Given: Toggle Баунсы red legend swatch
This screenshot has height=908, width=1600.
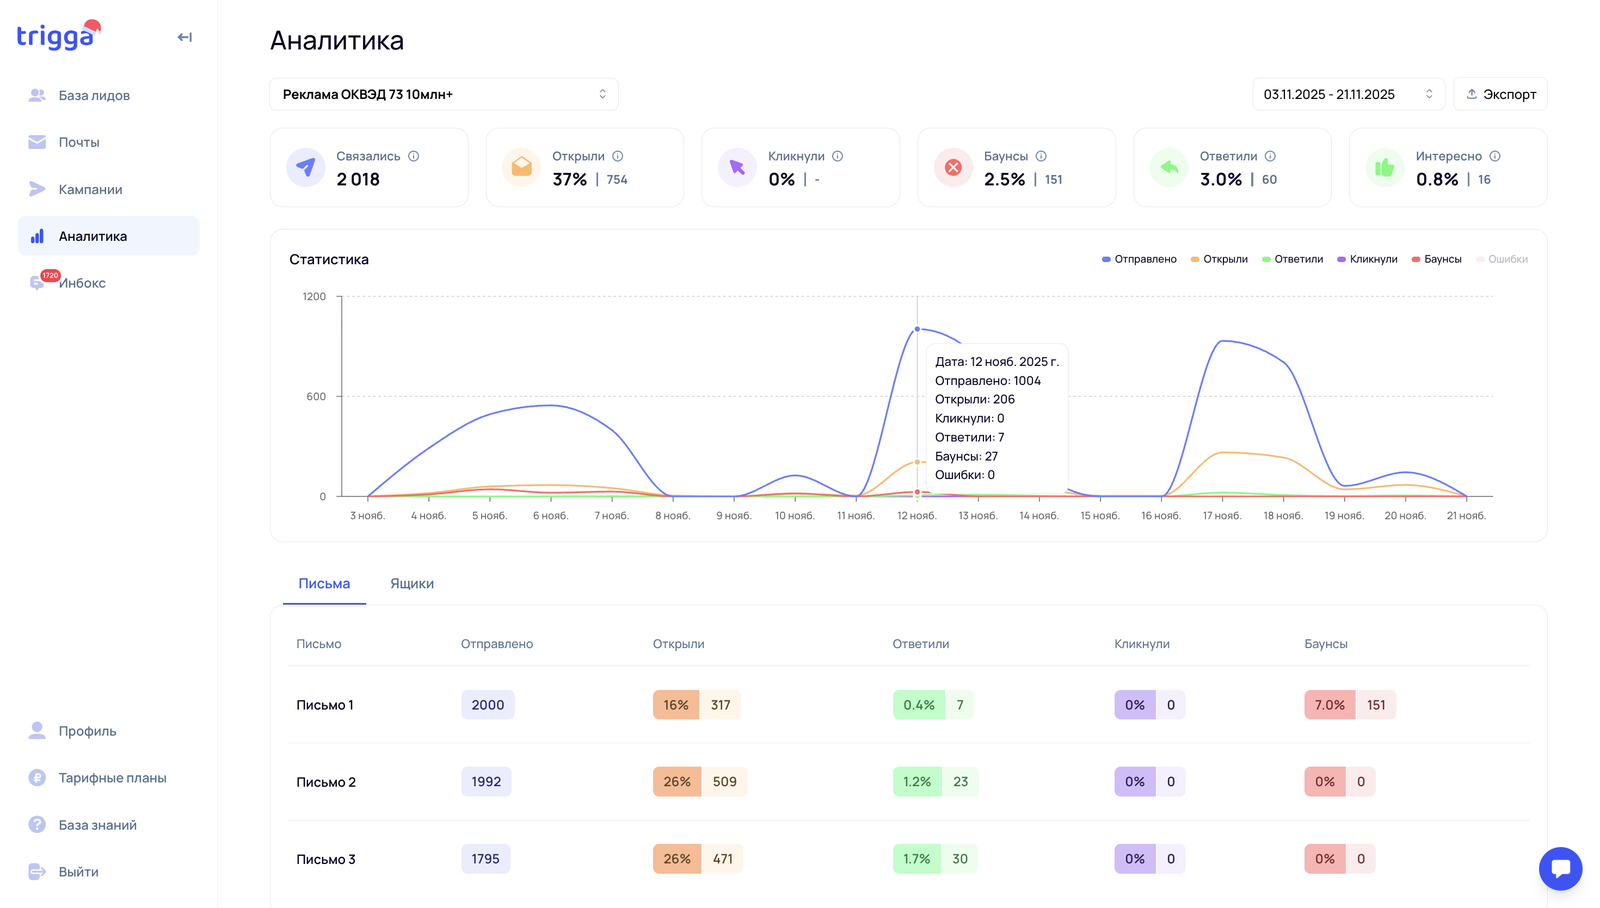Looking at the screenshot, I should [1416, 259].
